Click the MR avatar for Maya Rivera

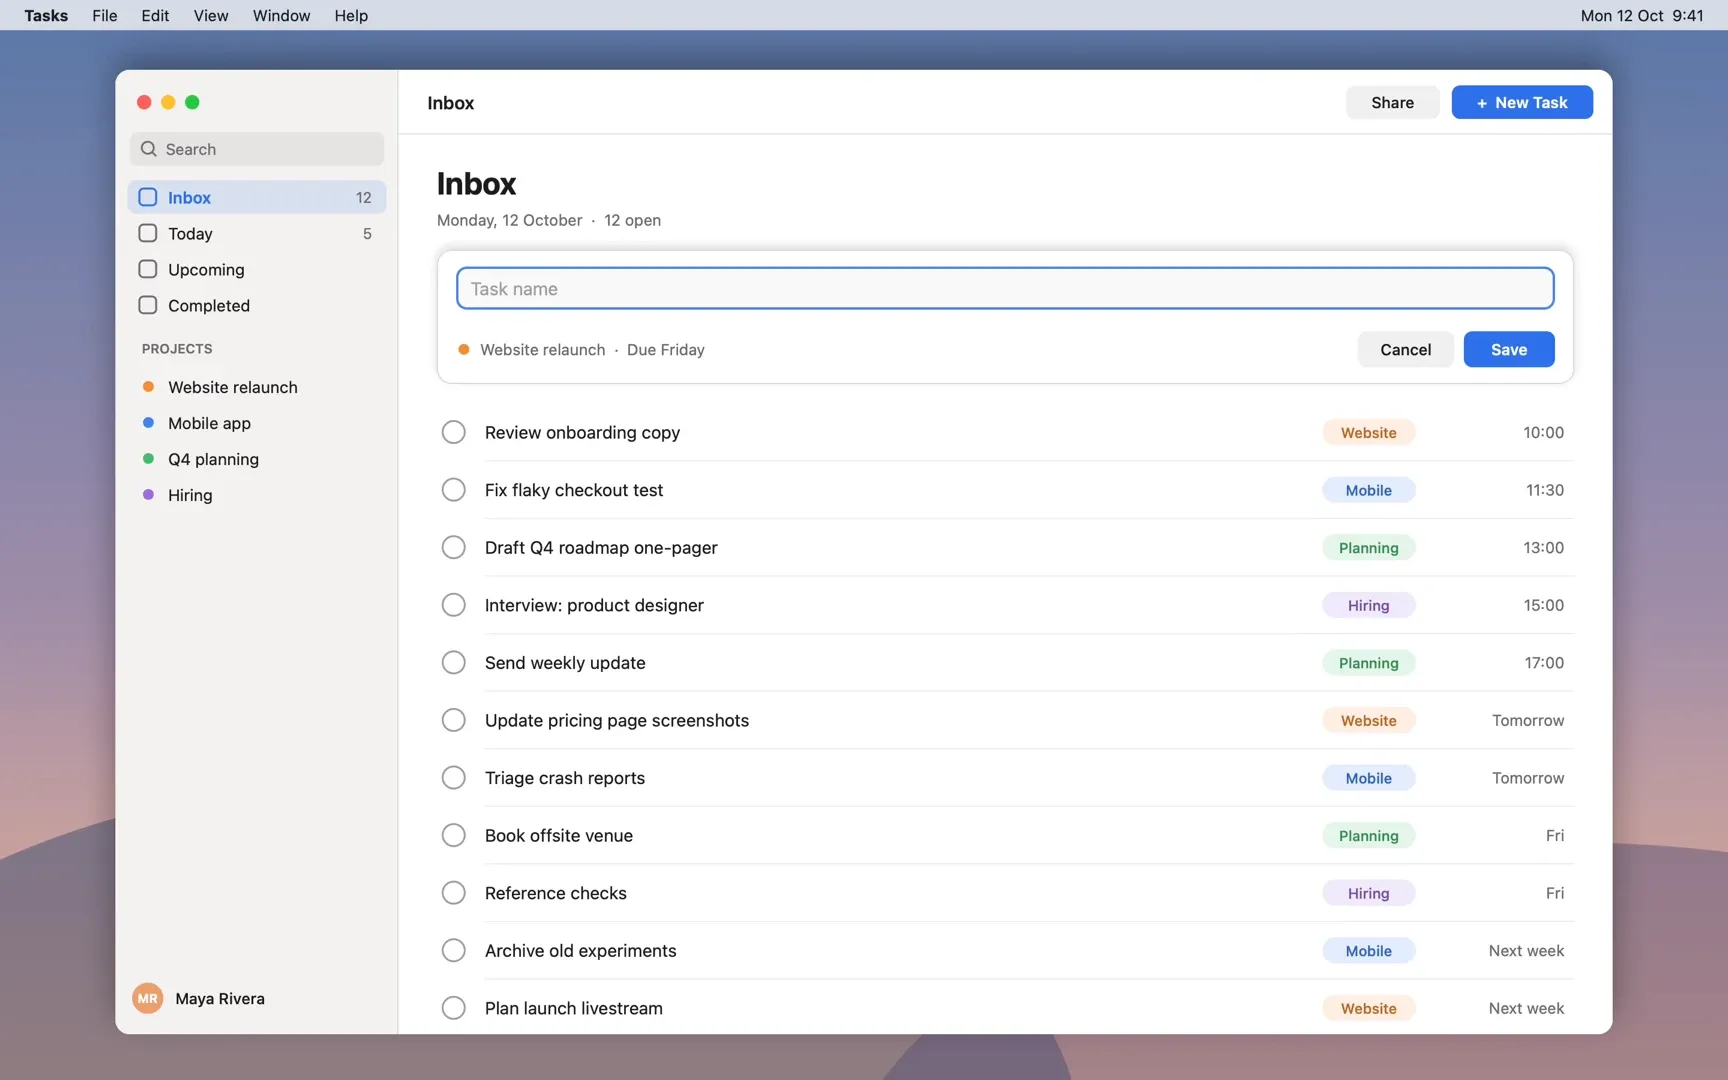[x=148, y=998]
